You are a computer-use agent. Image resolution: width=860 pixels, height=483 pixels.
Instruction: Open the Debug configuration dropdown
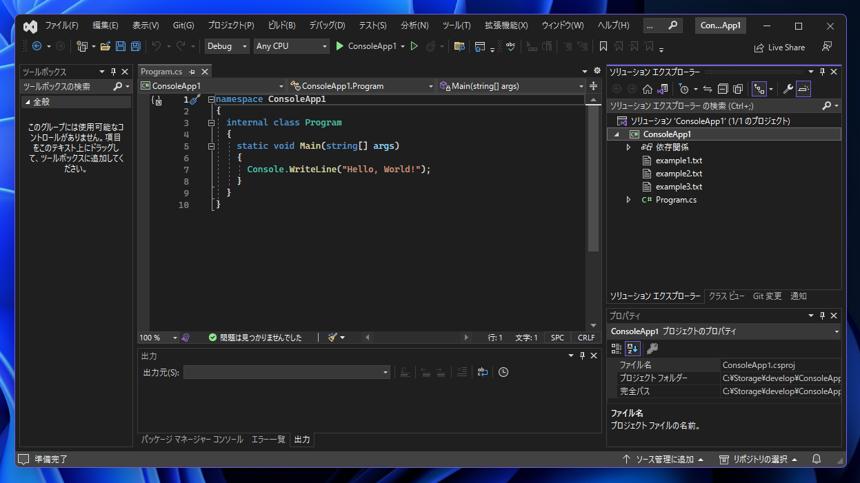[227, 47]
